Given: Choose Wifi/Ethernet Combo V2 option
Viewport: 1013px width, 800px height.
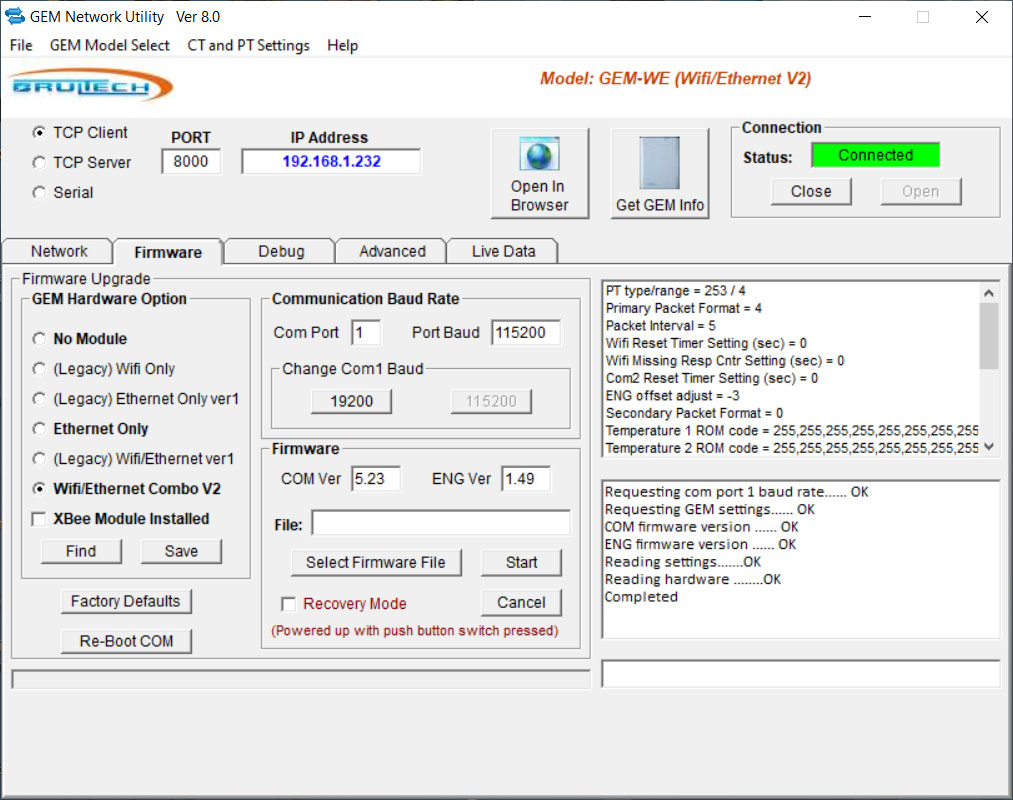Looking at the screenshot, I should pyautogui.click(x=39, y=489).
